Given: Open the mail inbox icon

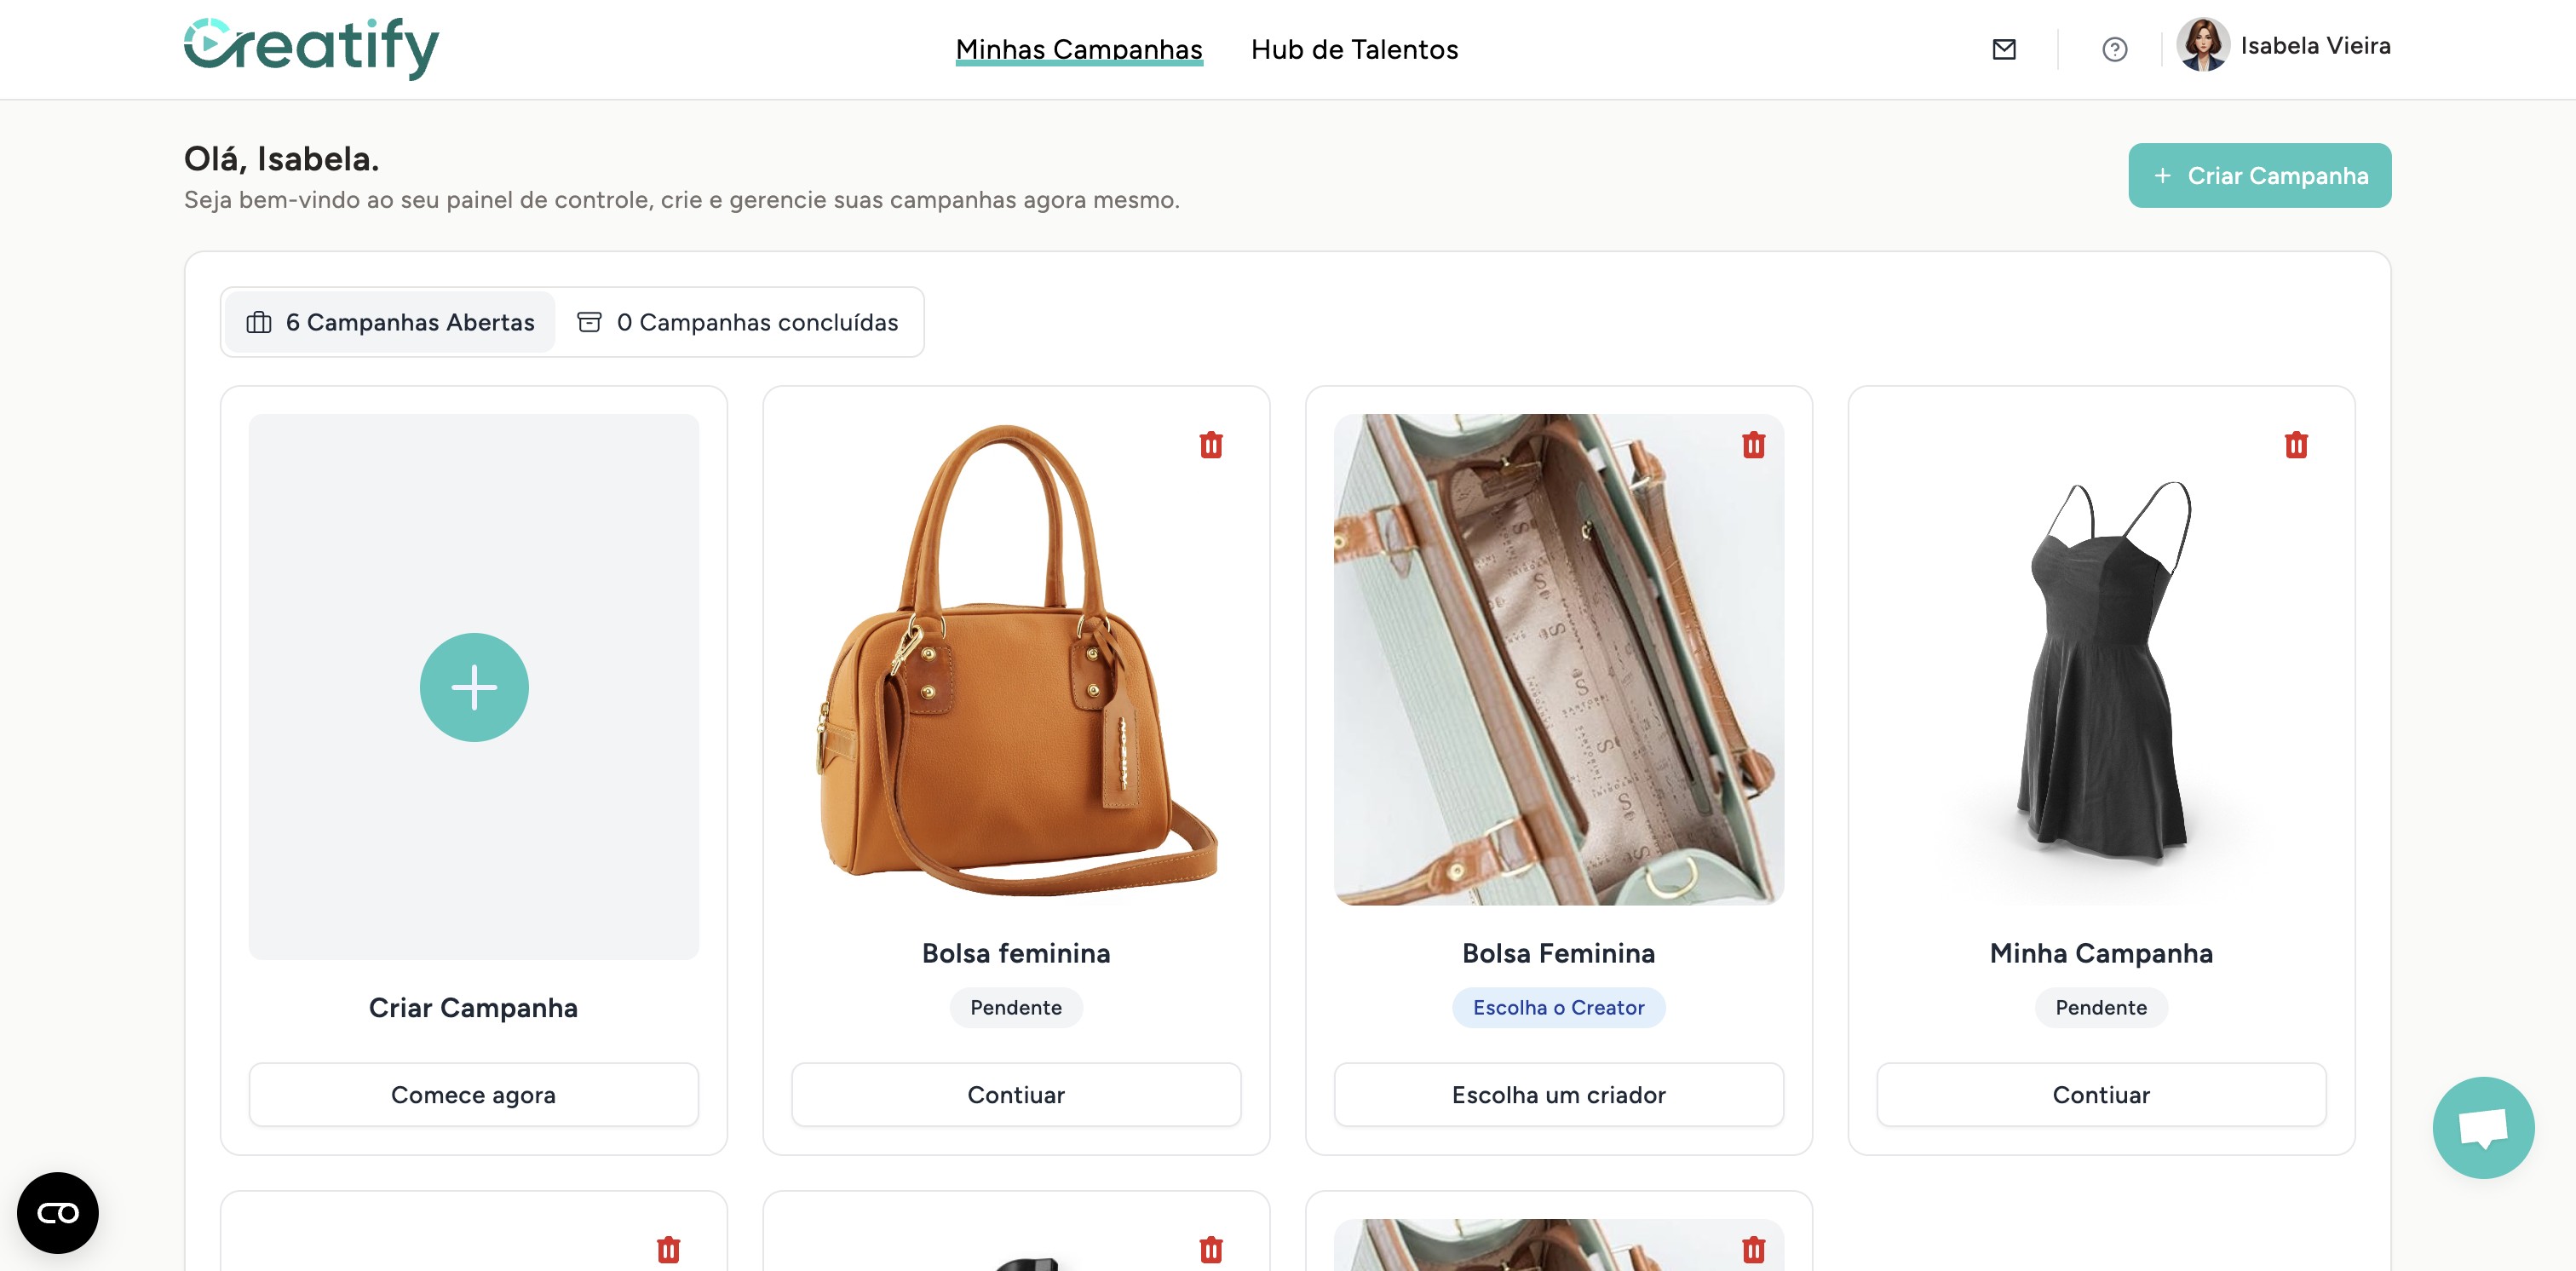Looking at the screenshot, I should [x=2004, y=49].
